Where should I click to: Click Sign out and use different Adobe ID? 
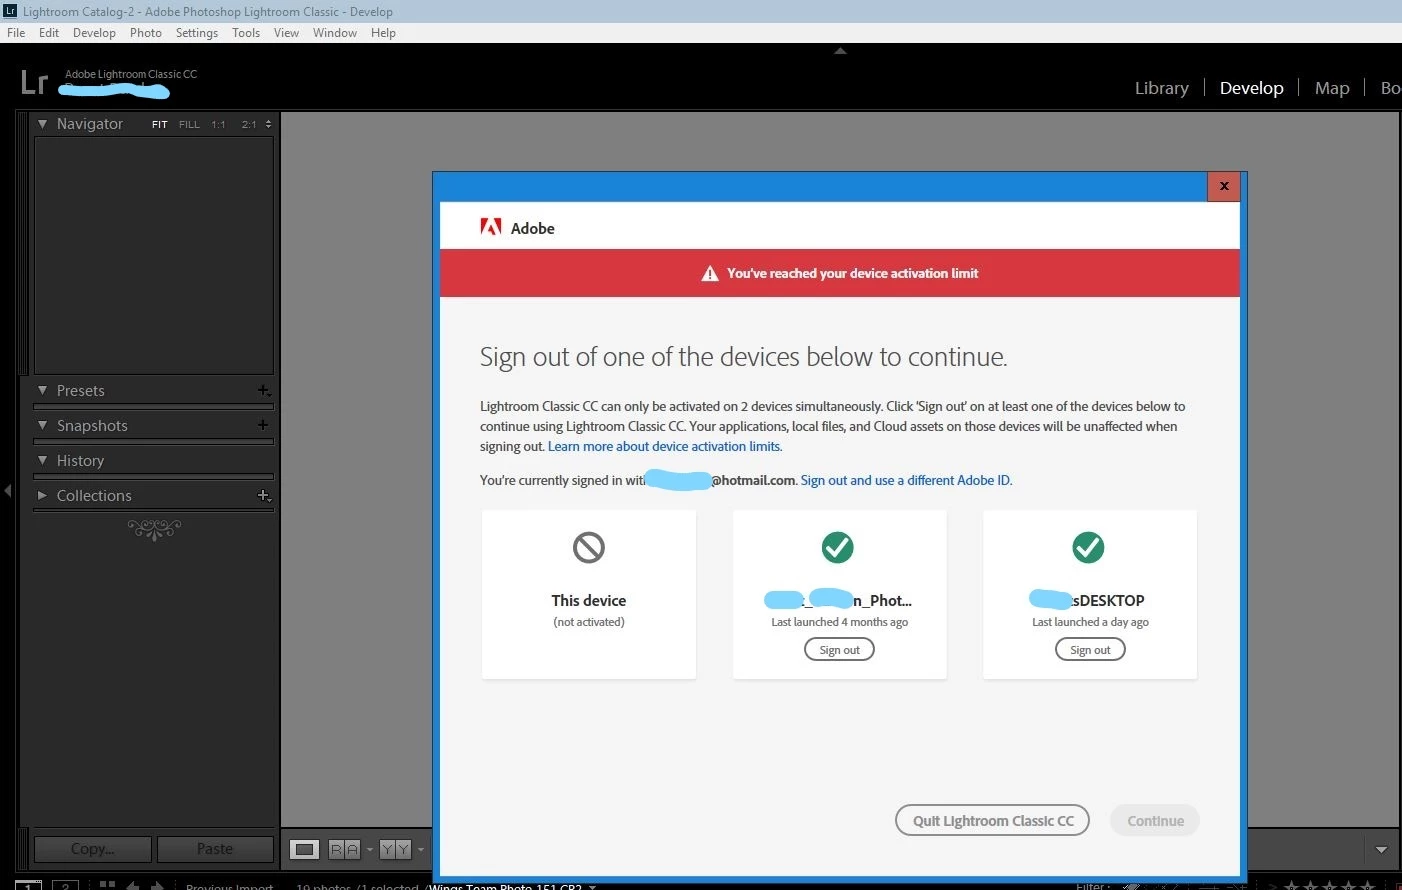[906, 480]
